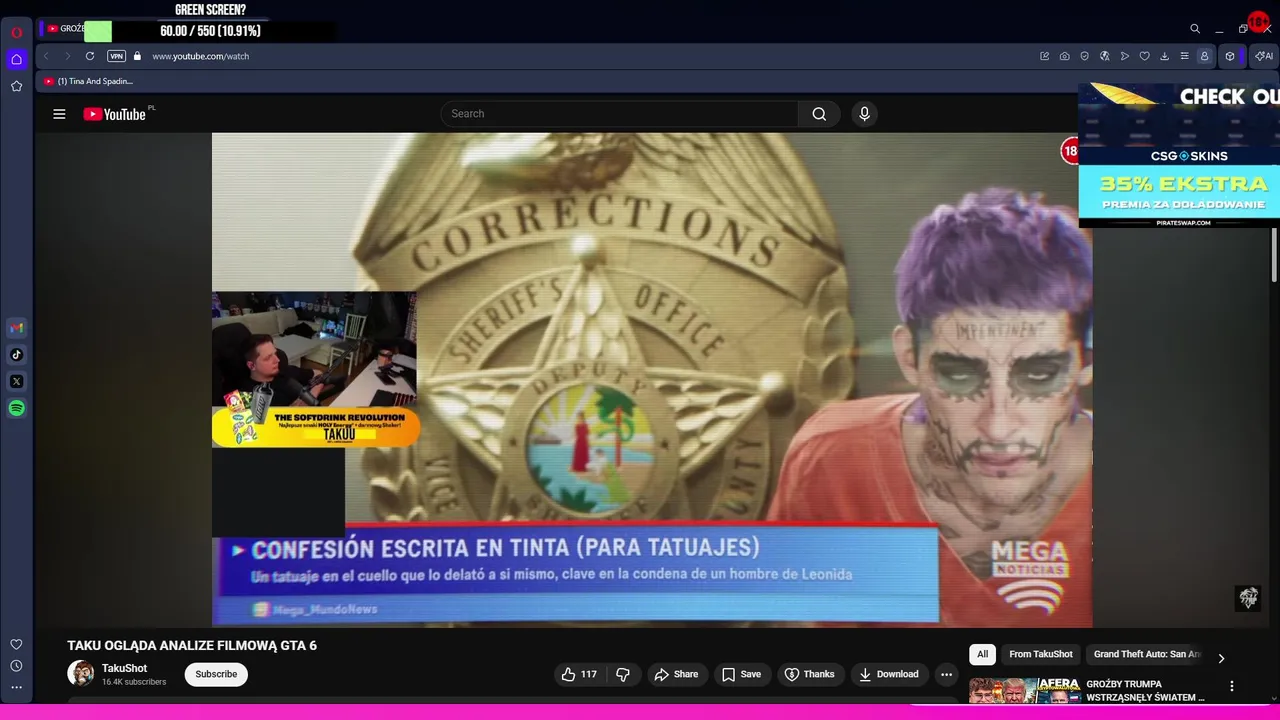This screenshot has height=720, width=1280.
Task: Open the sidebar bookmarks star
Action: tap(16, 86)
